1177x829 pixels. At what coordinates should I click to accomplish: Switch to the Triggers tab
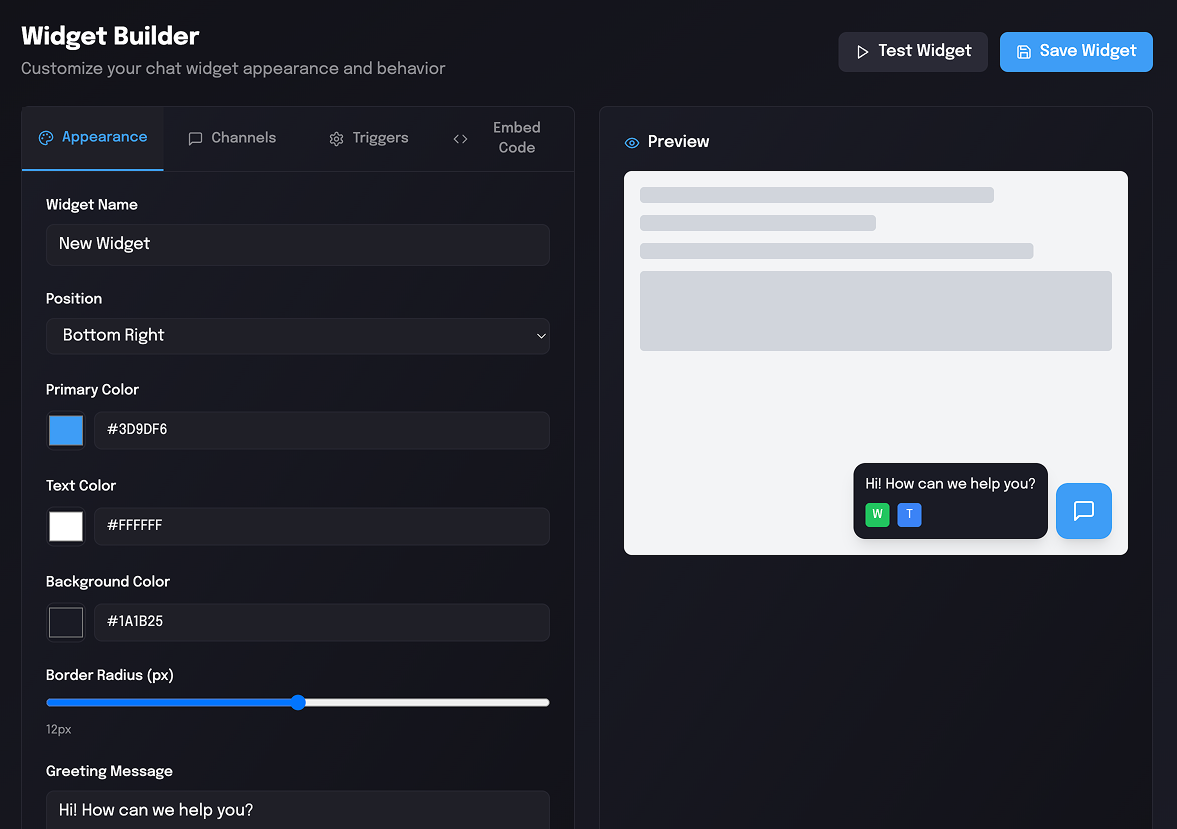pyautogui.click(x=369, y=138)
